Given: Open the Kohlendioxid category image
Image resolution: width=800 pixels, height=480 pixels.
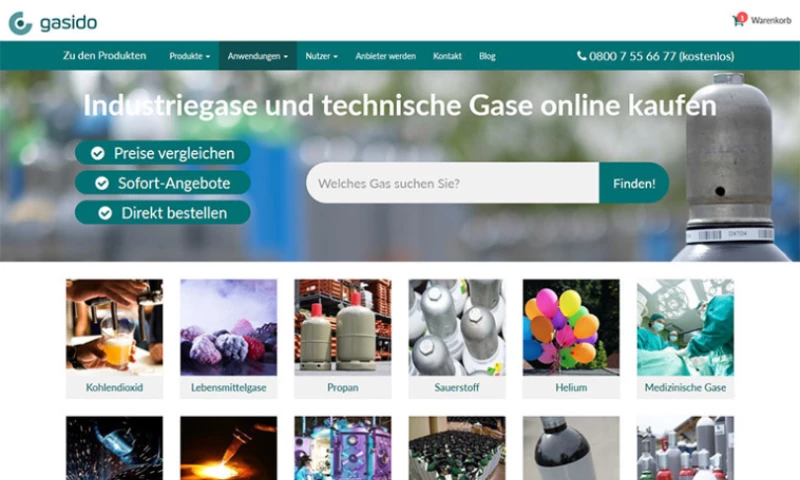Looking at the screenshot, I should pos(114,327).
